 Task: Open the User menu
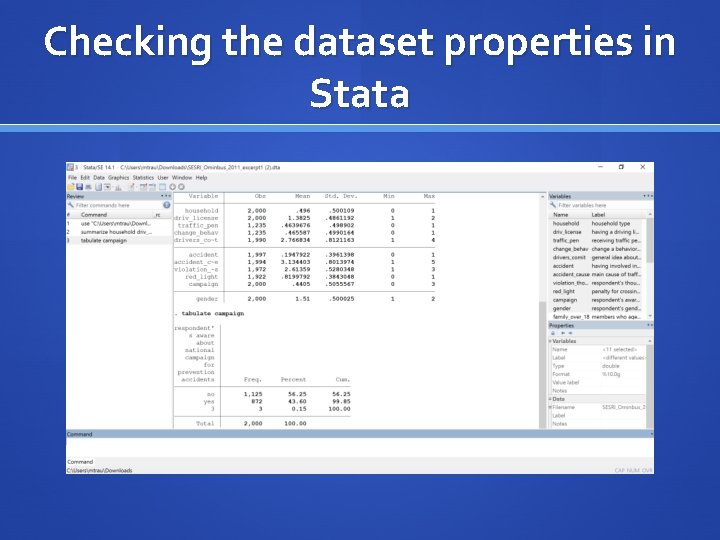(x=163, y=178)
